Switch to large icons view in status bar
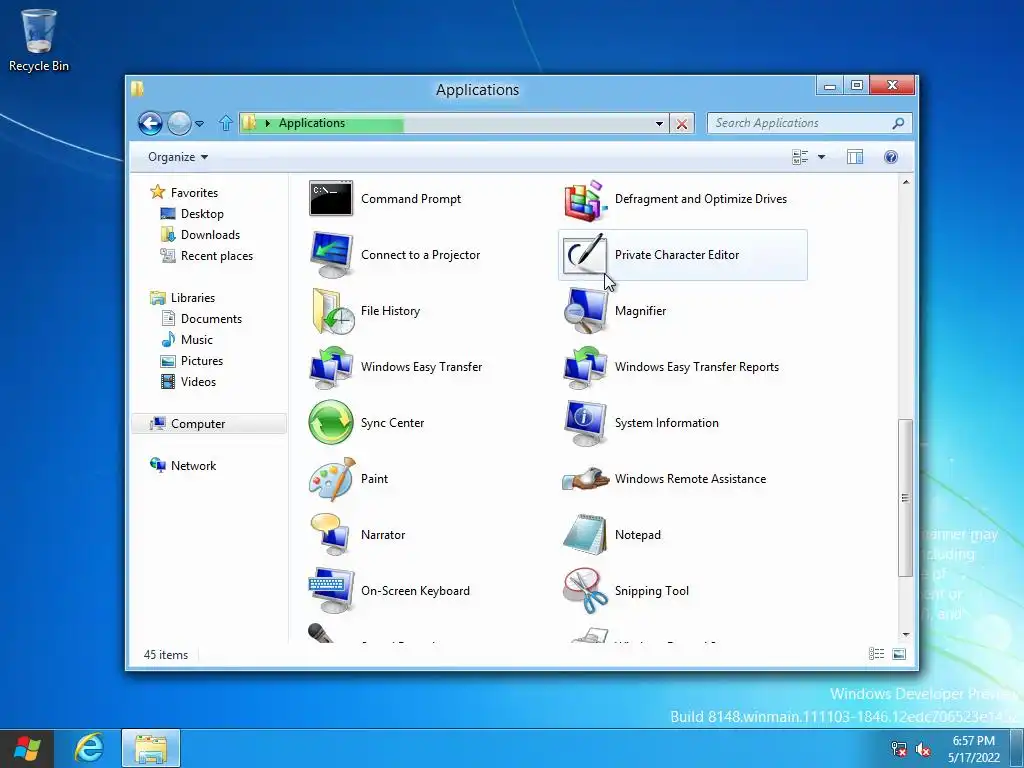 click(899, 654)
